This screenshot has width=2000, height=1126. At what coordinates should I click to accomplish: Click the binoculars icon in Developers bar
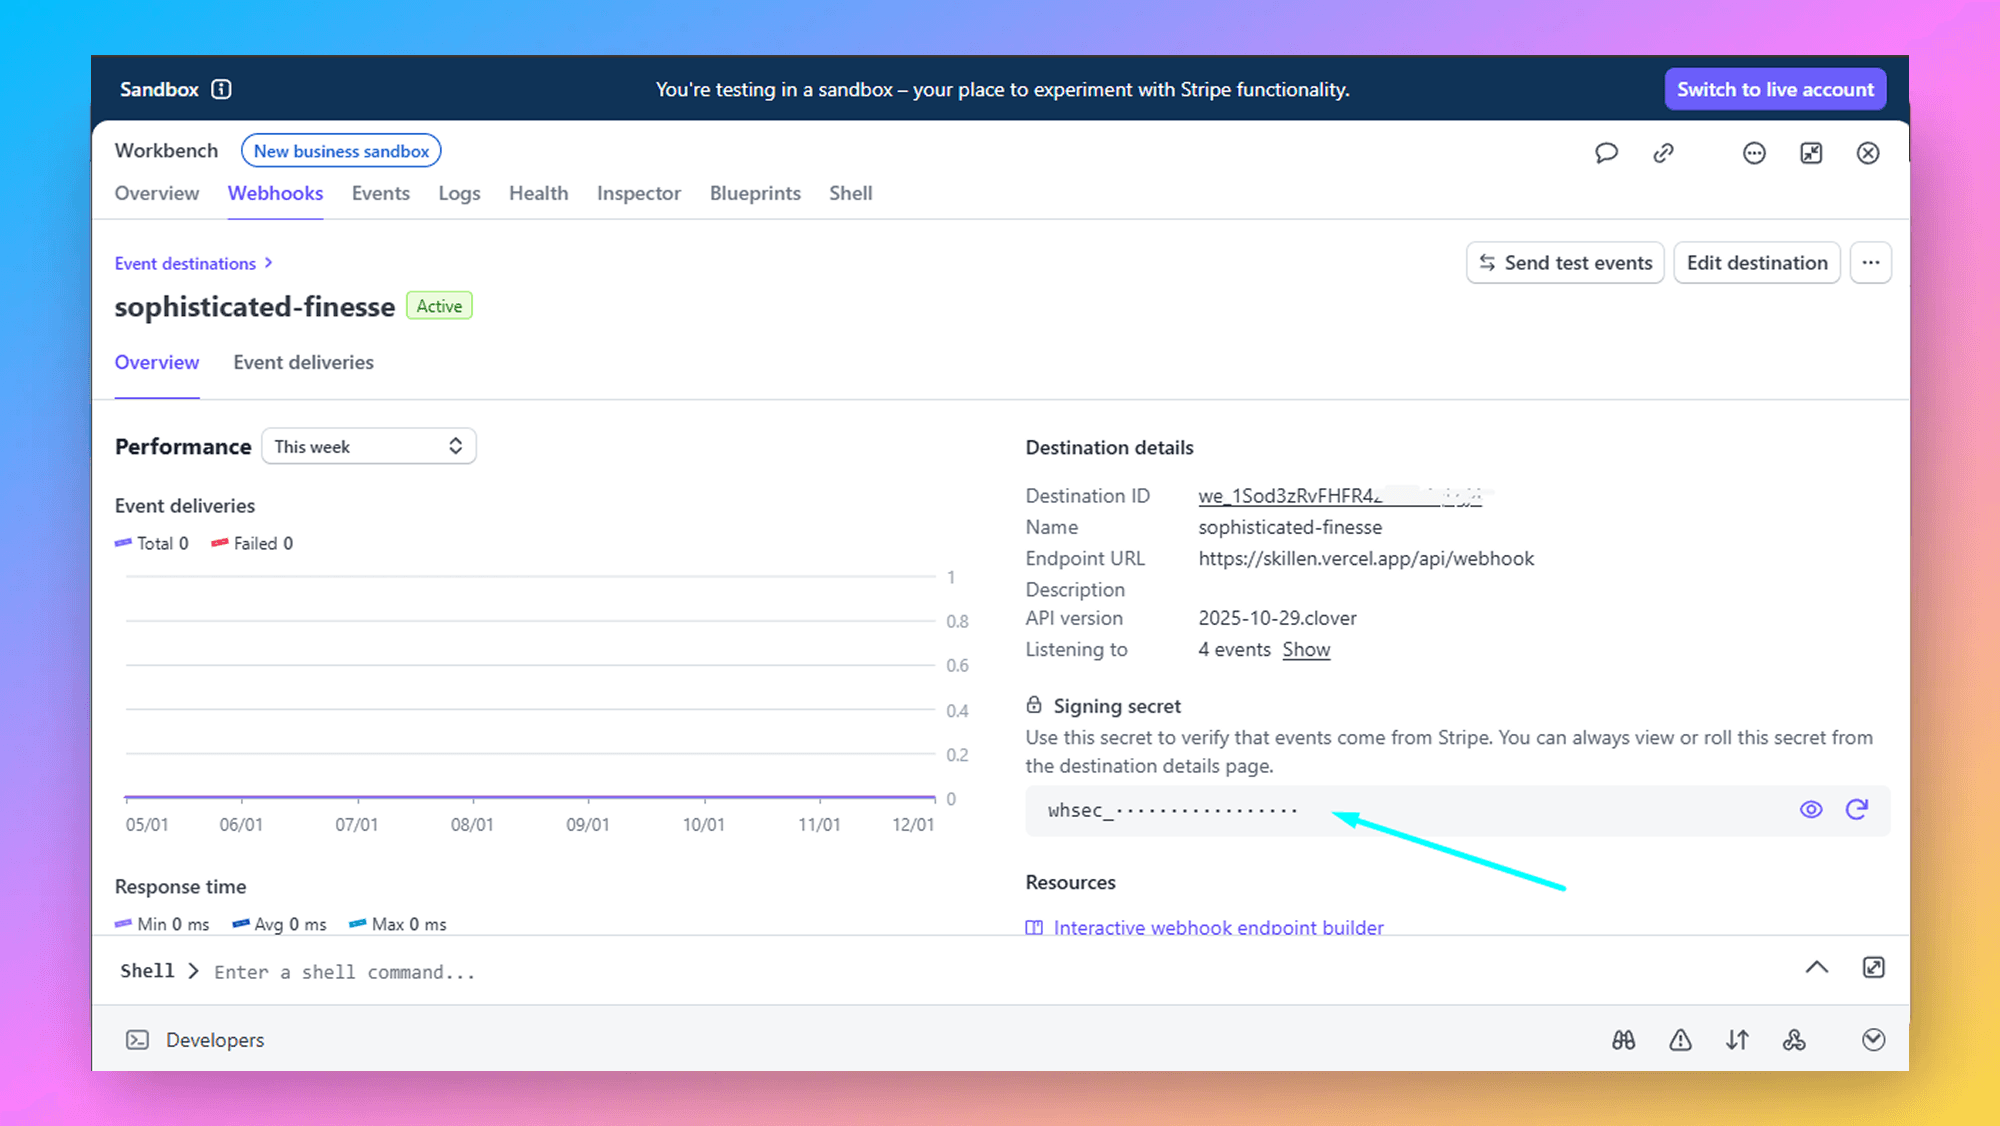pos(1624,1040)
